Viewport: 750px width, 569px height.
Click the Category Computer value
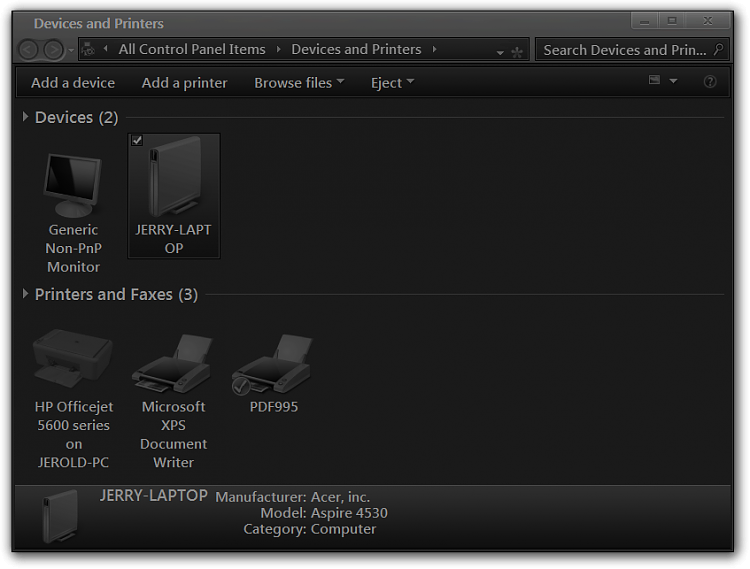pyautogui.click(x=343, y=529)
